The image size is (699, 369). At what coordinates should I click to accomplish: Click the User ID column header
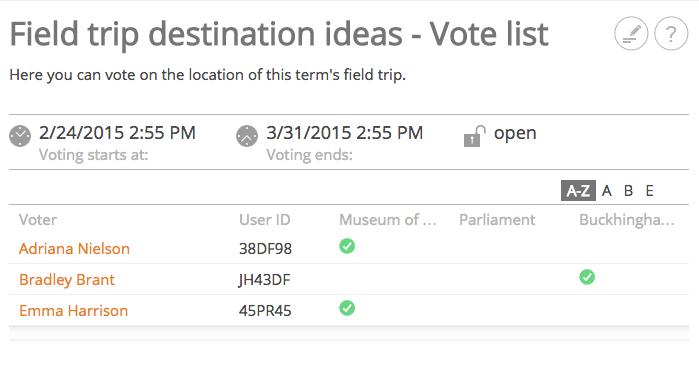tap(265, 220)
